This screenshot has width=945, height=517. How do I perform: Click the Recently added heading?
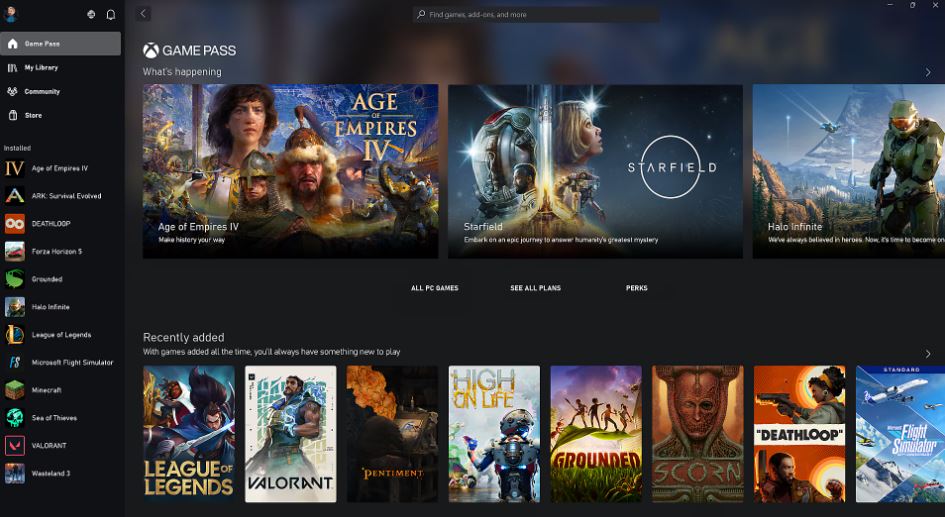point(183,337)
